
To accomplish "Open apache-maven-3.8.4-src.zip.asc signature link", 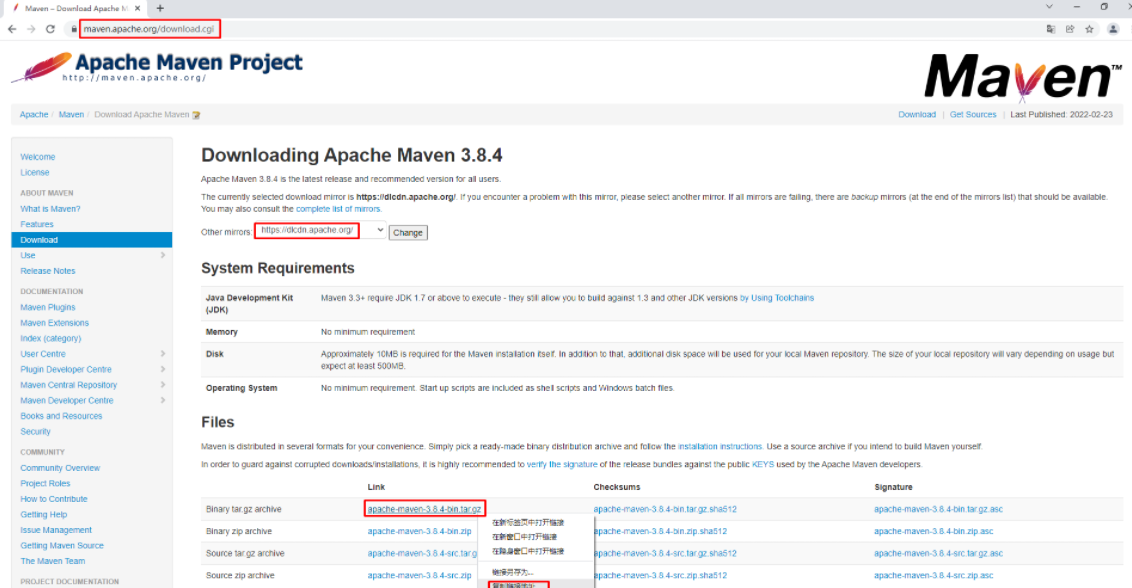I will coord(933,576).
